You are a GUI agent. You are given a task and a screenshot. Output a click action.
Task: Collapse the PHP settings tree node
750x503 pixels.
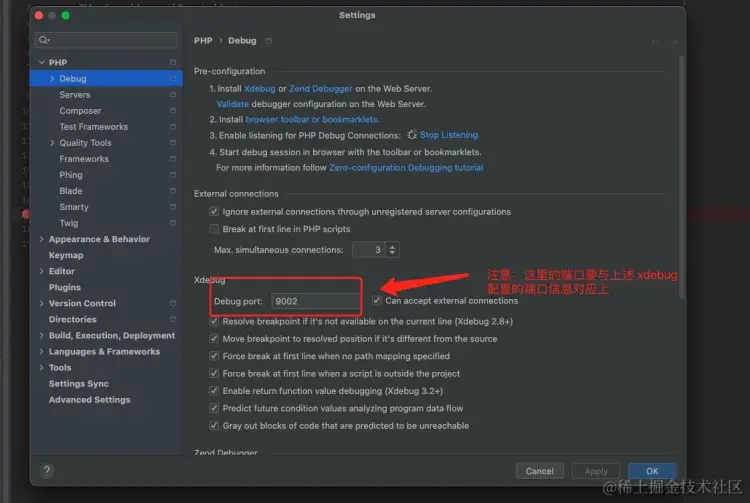coord(42,62)
